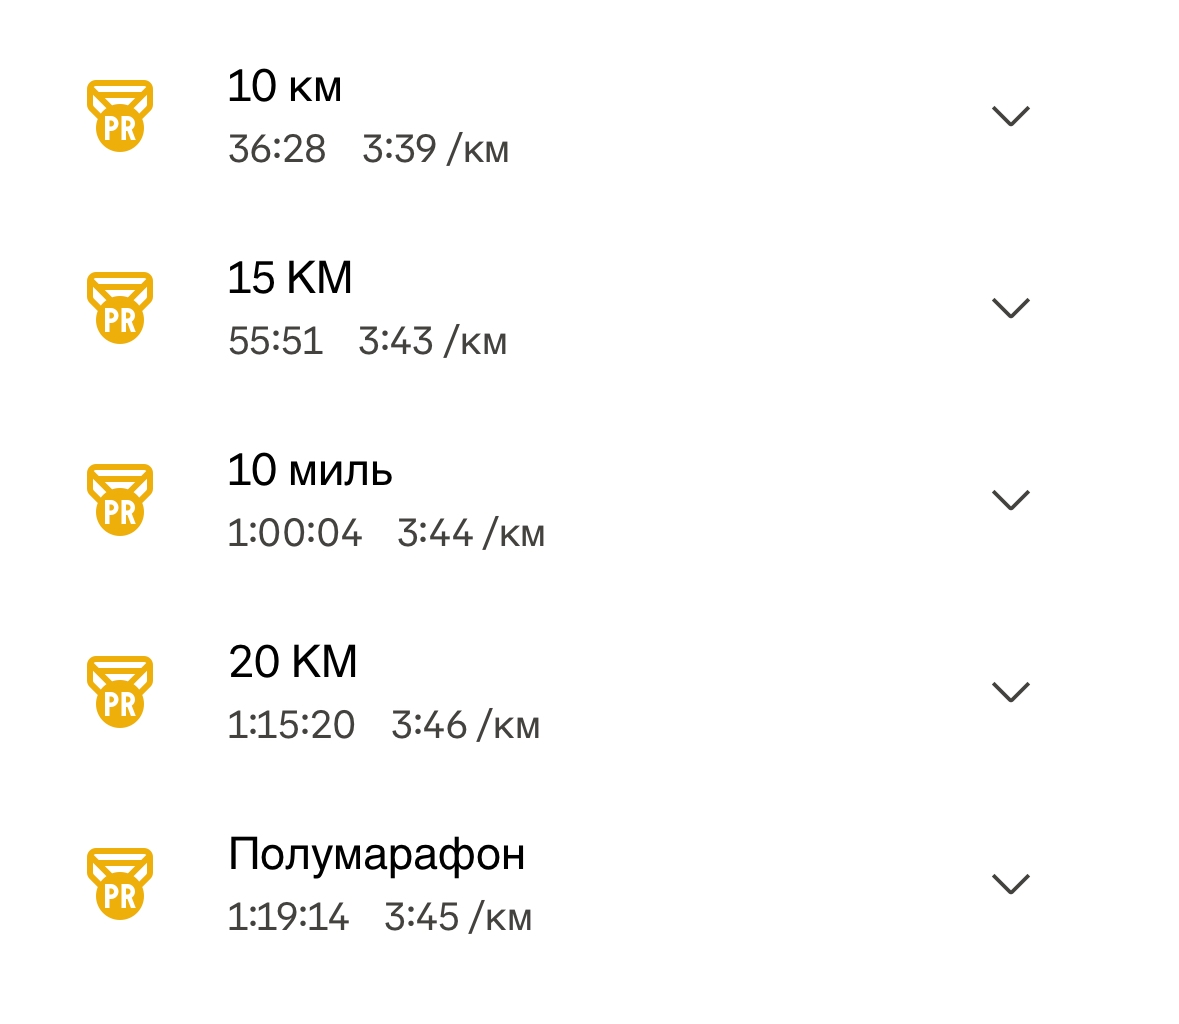Click the 20 KM heading
This screenshot has width=1179, height=1024.
[x=293, y=663]
